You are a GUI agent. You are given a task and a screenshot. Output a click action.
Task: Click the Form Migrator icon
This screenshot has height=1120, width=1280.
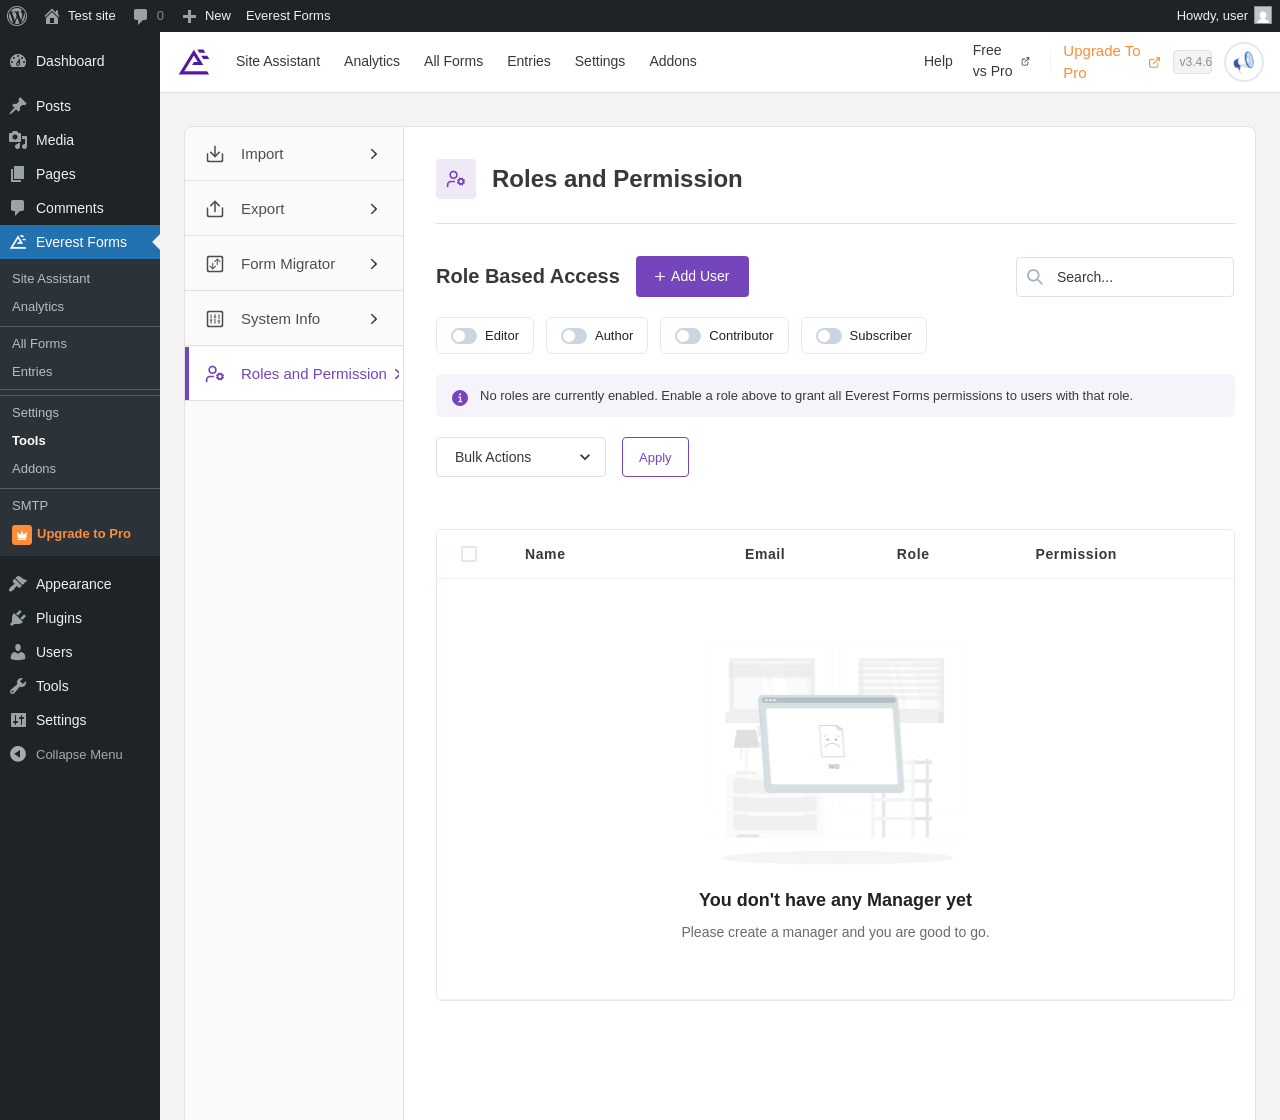tap(215, 264)
